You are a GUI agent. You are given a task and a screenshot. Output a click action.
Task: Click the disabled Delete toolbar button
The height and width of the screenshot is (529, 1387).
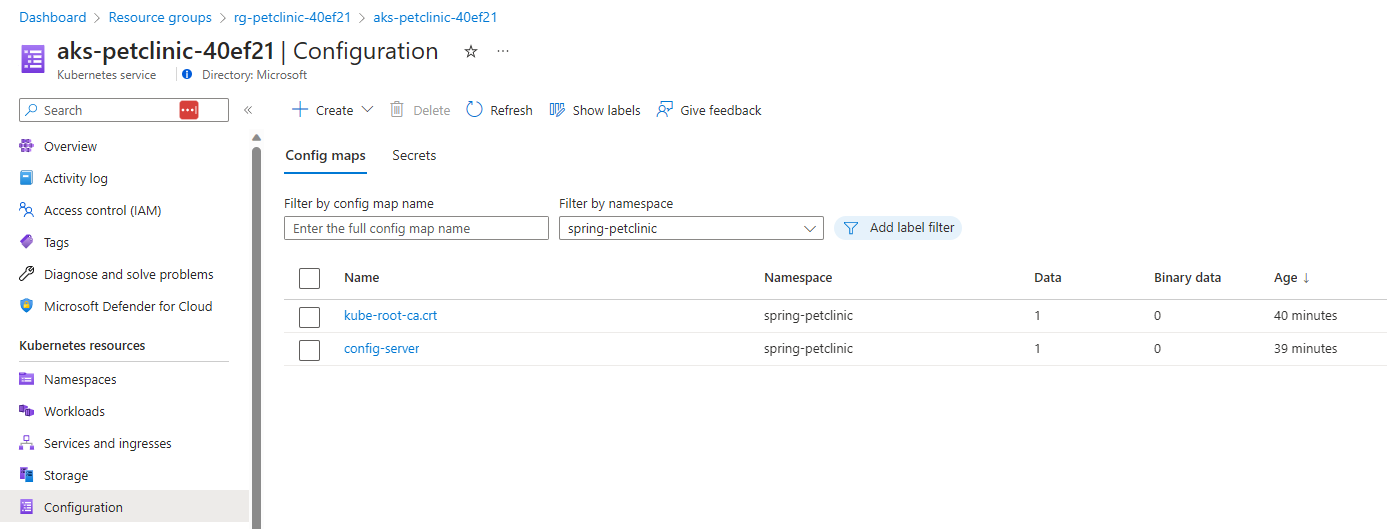[420, 110]
